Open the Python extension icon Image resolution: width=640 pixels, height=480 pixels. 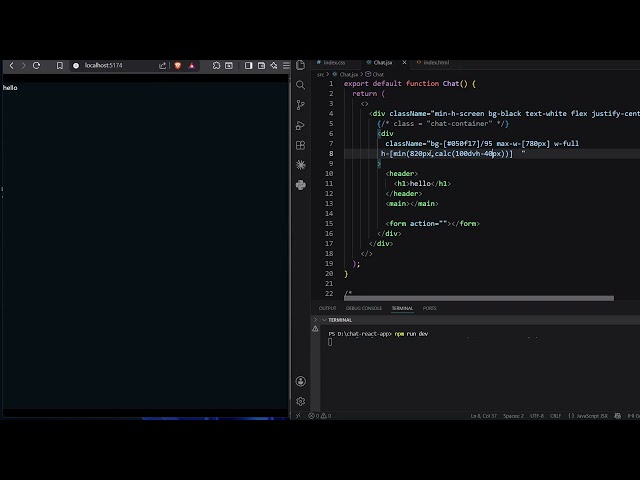click(300, 185)
